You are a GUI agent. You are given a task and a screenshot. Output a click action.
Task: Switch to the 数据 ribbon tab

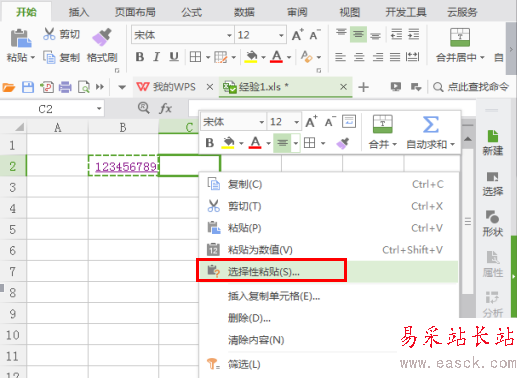pyautogui.click(x=244, y=12)
